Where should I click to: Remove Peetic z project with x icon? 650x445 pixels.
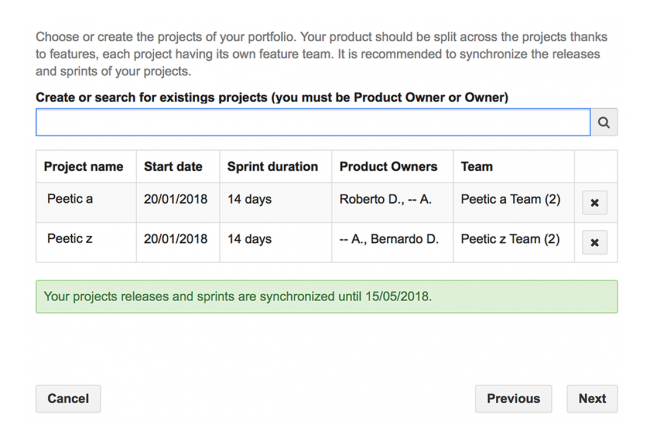tap(594, 242)
